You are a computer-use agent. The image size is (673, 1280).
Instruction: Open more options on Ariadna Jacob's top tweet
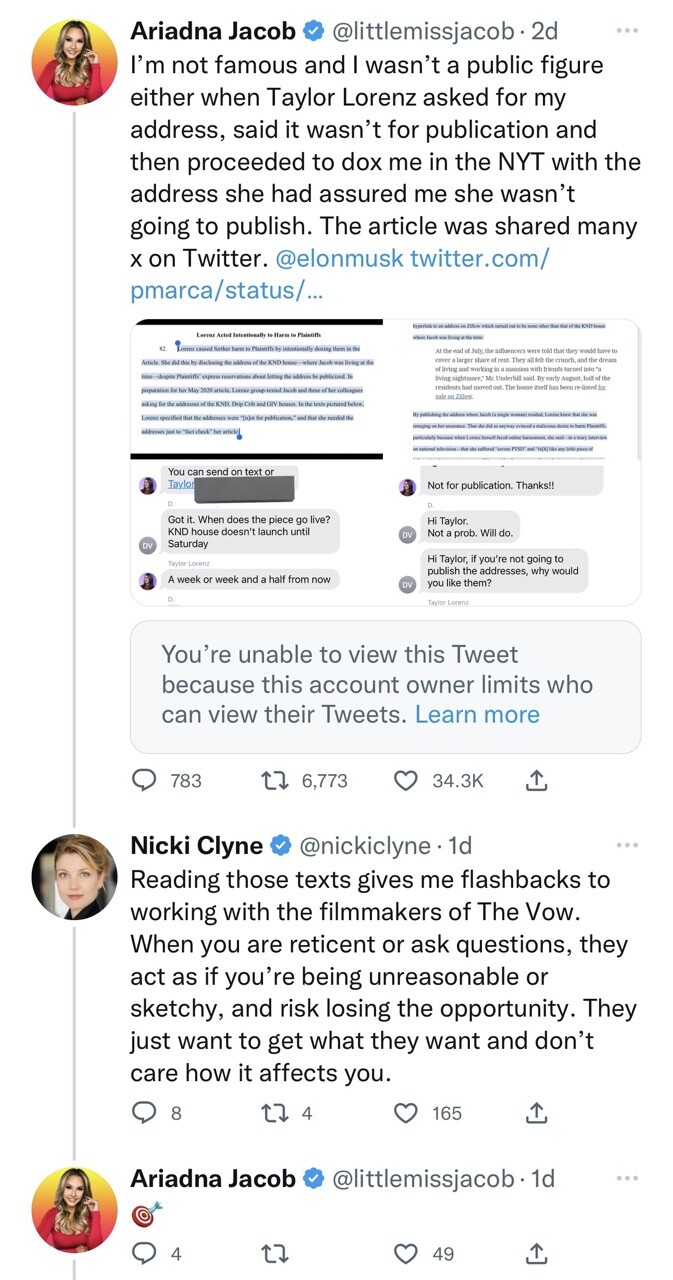[627, 31]
